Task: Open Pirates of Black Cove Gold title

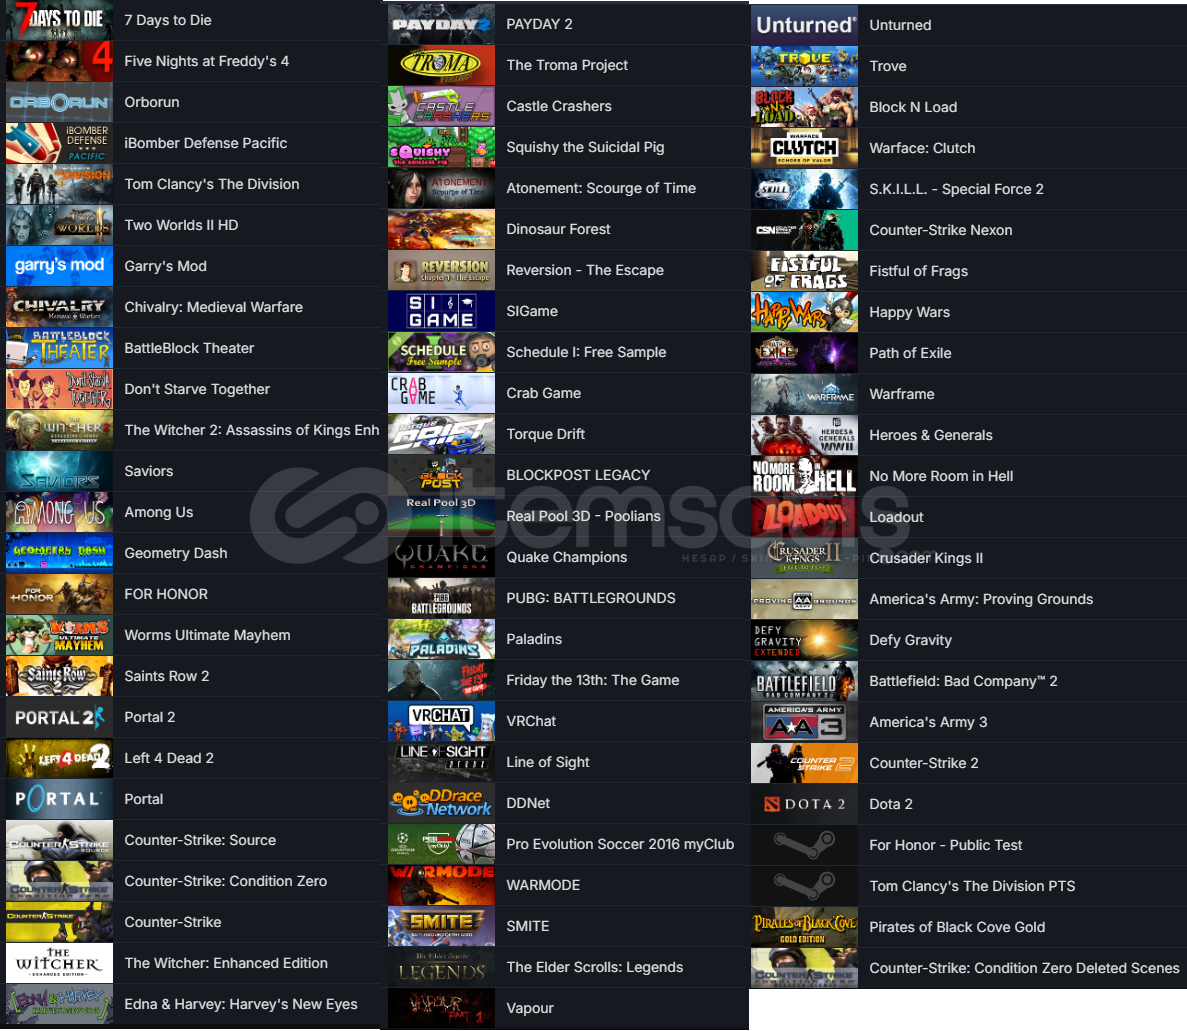Action: click(957, 927)
